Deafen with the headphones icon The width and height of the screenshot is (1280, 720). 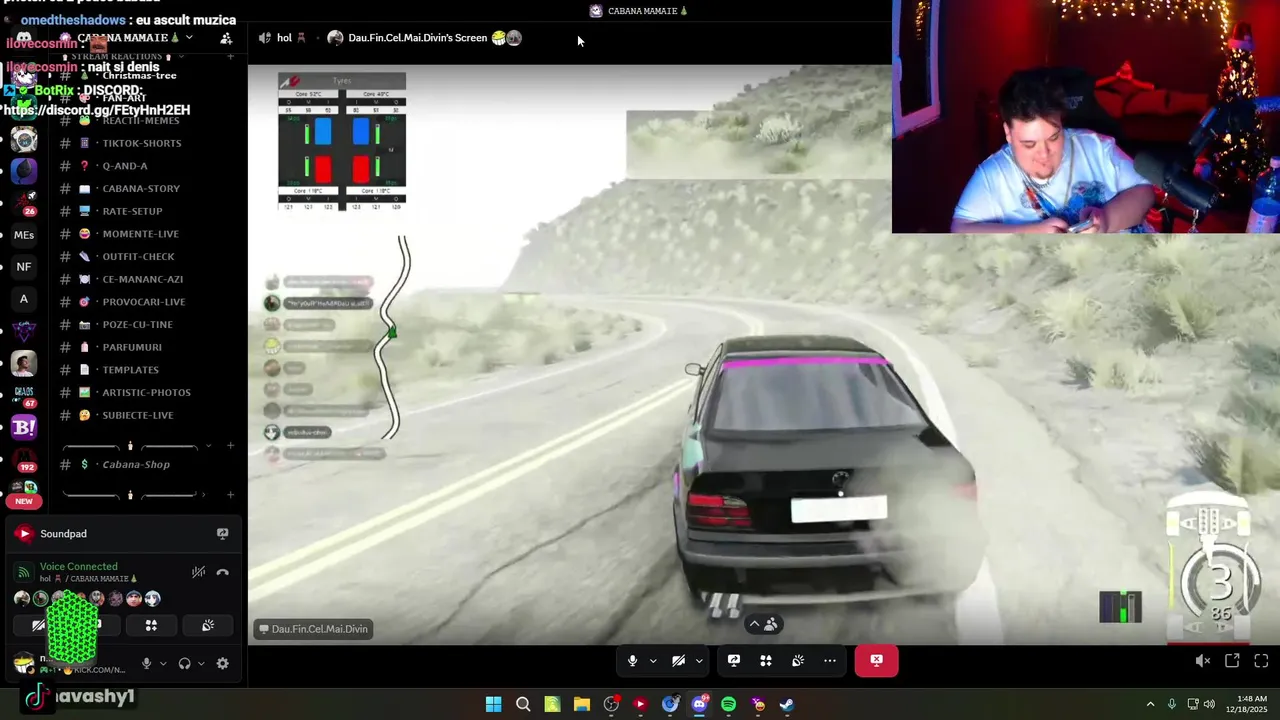coord(184,663)
